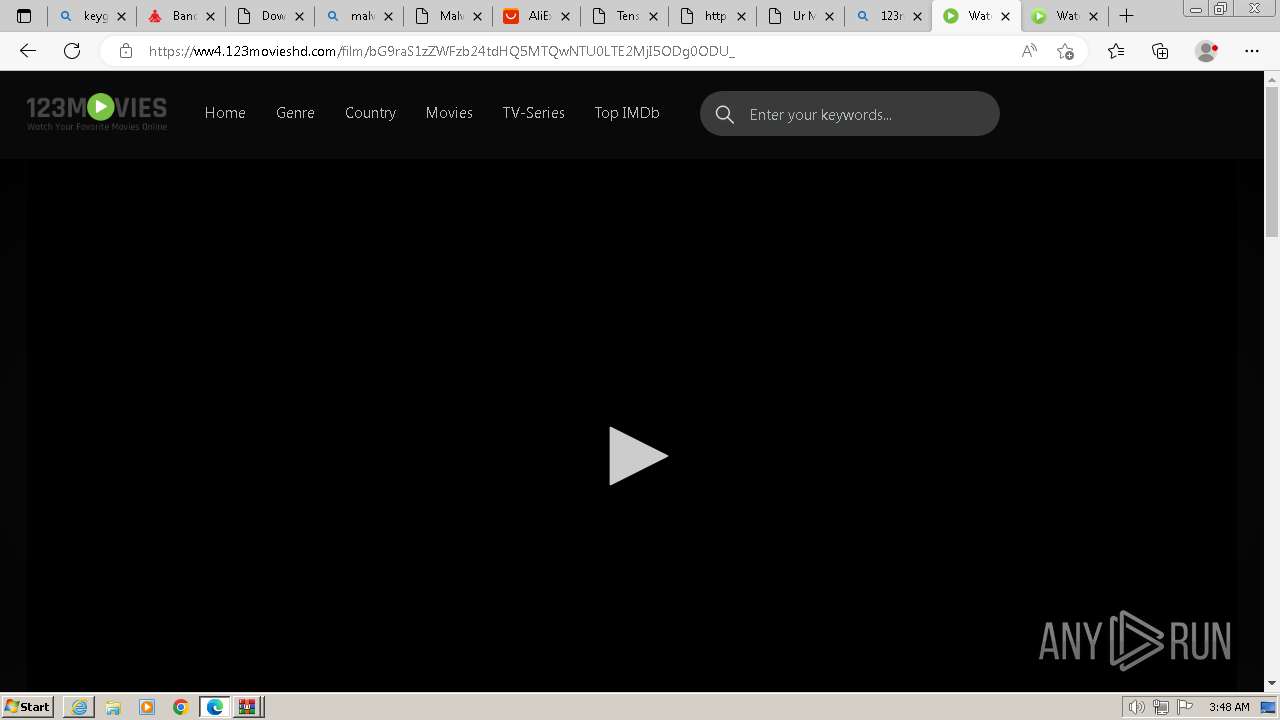
Task: Open the Settings and more menu
Action: point(1252,51)
